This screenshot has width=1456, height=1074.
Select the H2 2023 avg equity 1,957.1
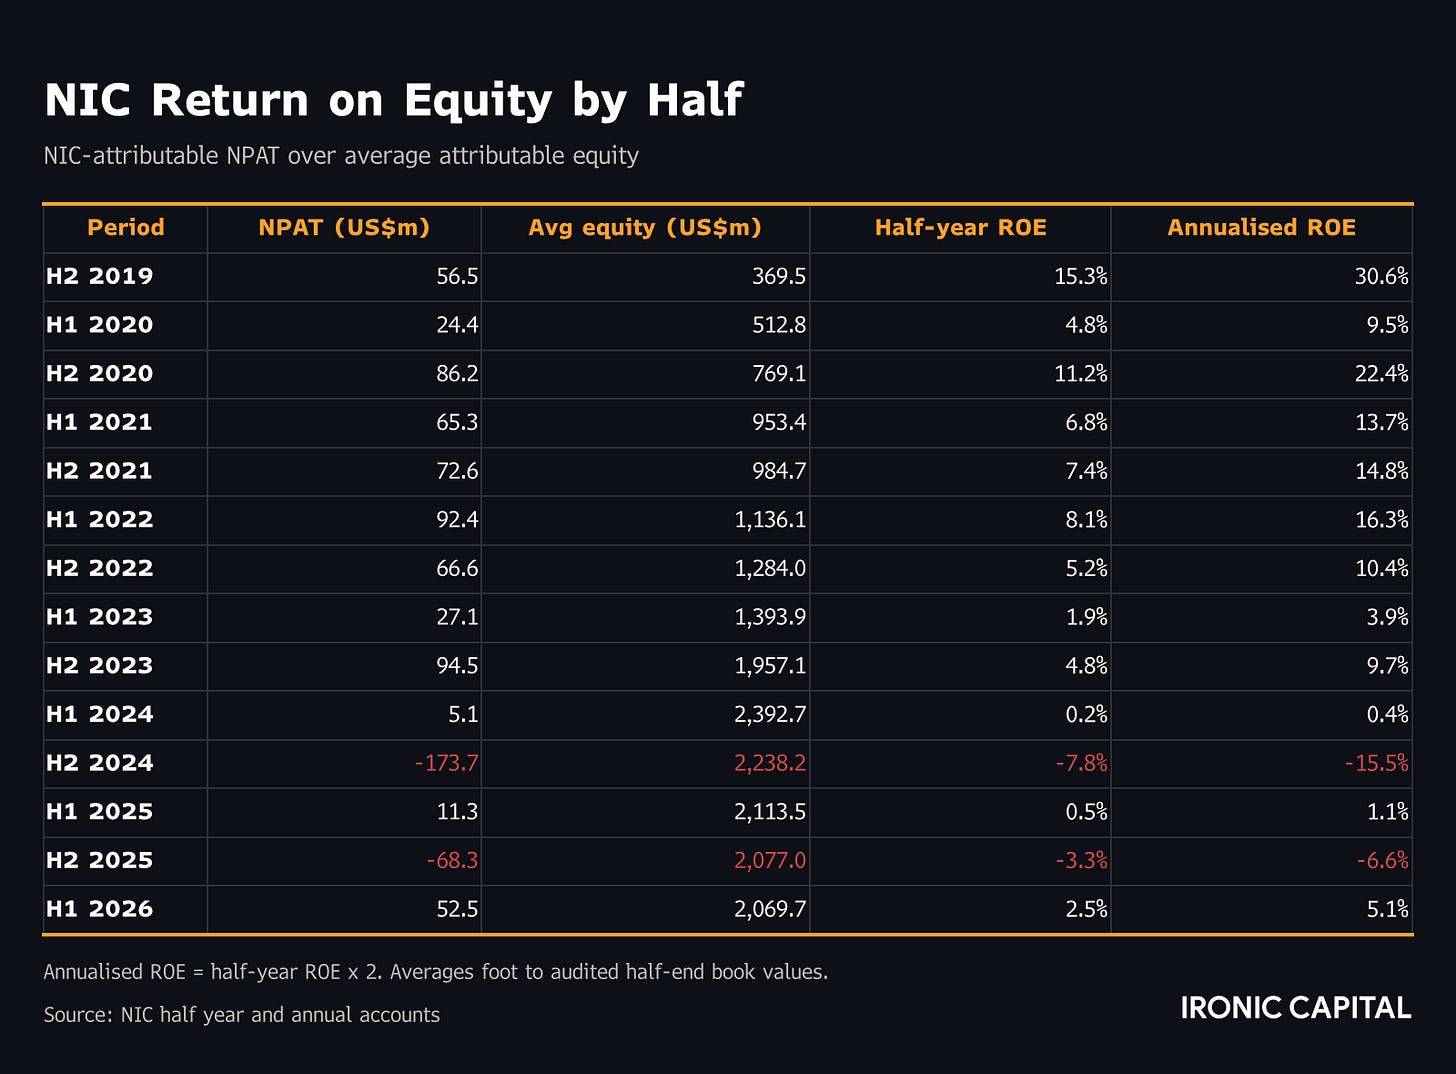(x=769, y=666)
